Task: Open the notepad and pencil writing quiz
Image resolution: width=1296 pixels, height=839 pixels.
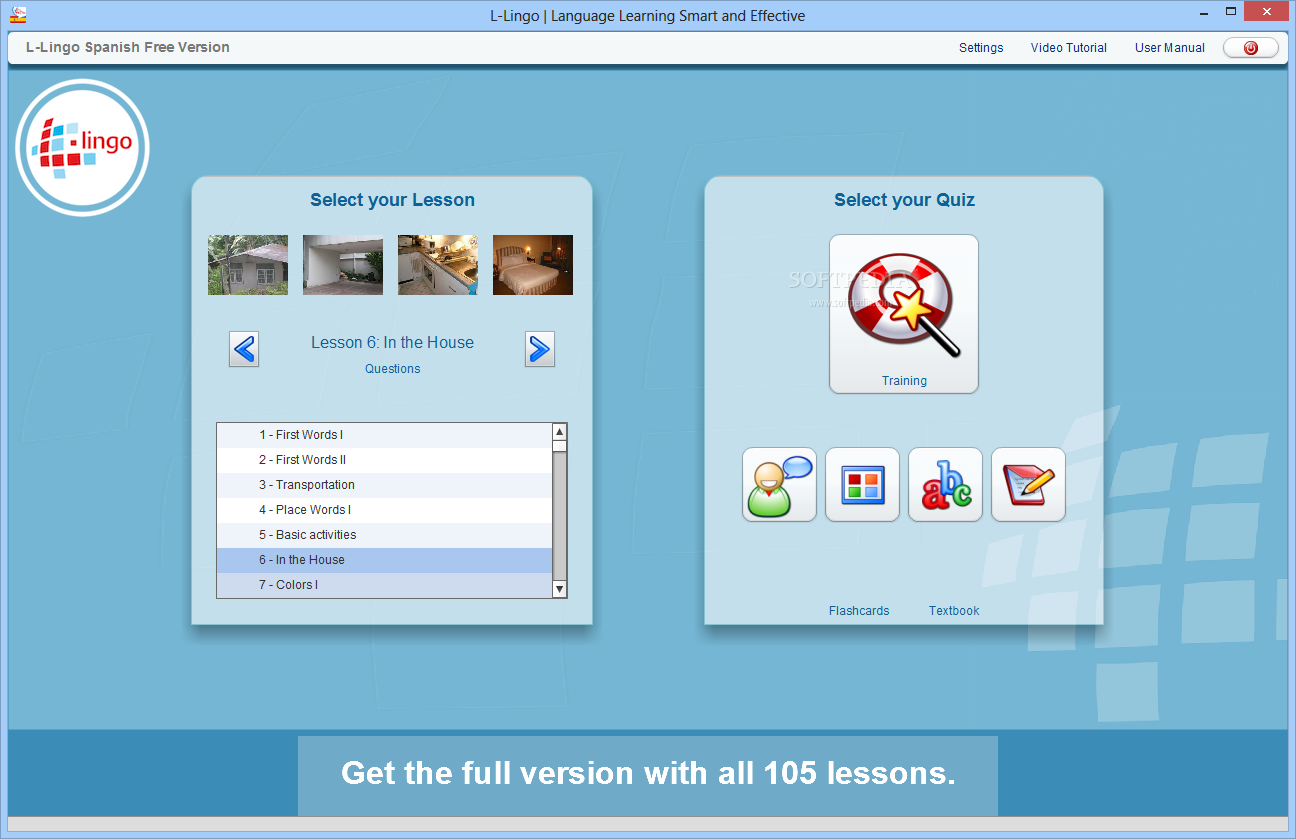Action: 1028,484
